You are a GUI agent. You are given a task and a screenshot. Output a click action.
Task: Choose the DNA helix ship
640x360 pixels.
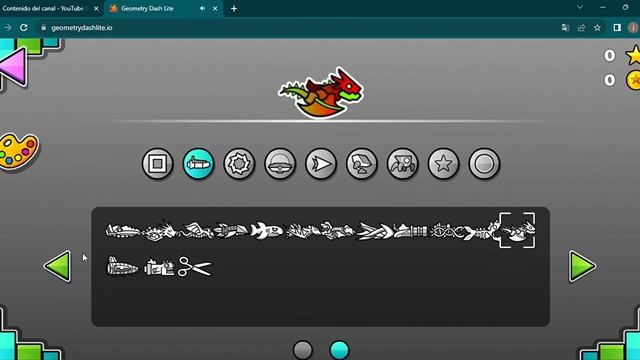pos(446,231)
